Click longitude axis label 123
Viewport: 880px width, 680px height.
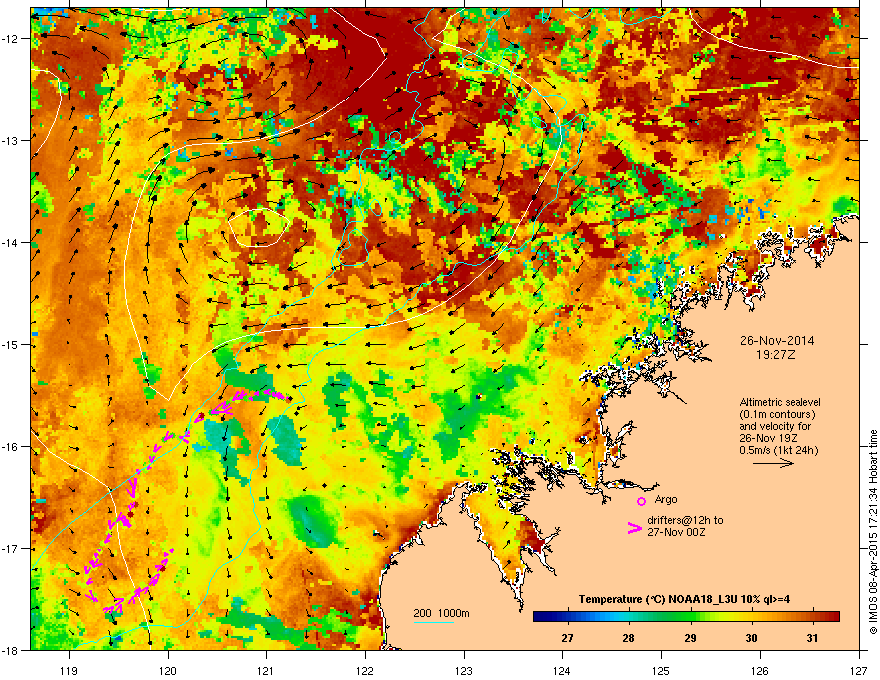coord(464,670)
